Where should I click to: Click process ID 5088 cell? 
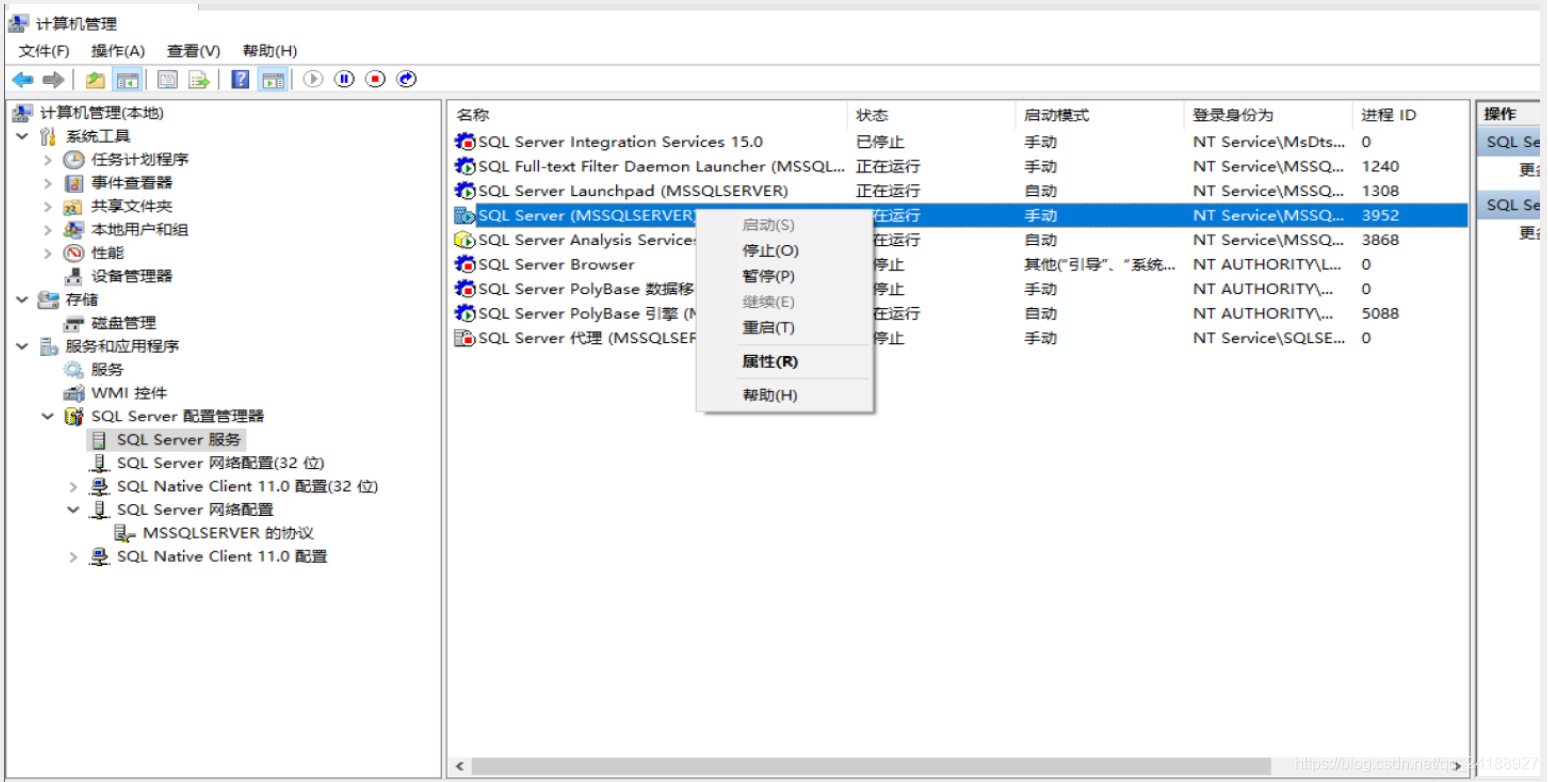pyautogui.click(x=1380, y=313)
